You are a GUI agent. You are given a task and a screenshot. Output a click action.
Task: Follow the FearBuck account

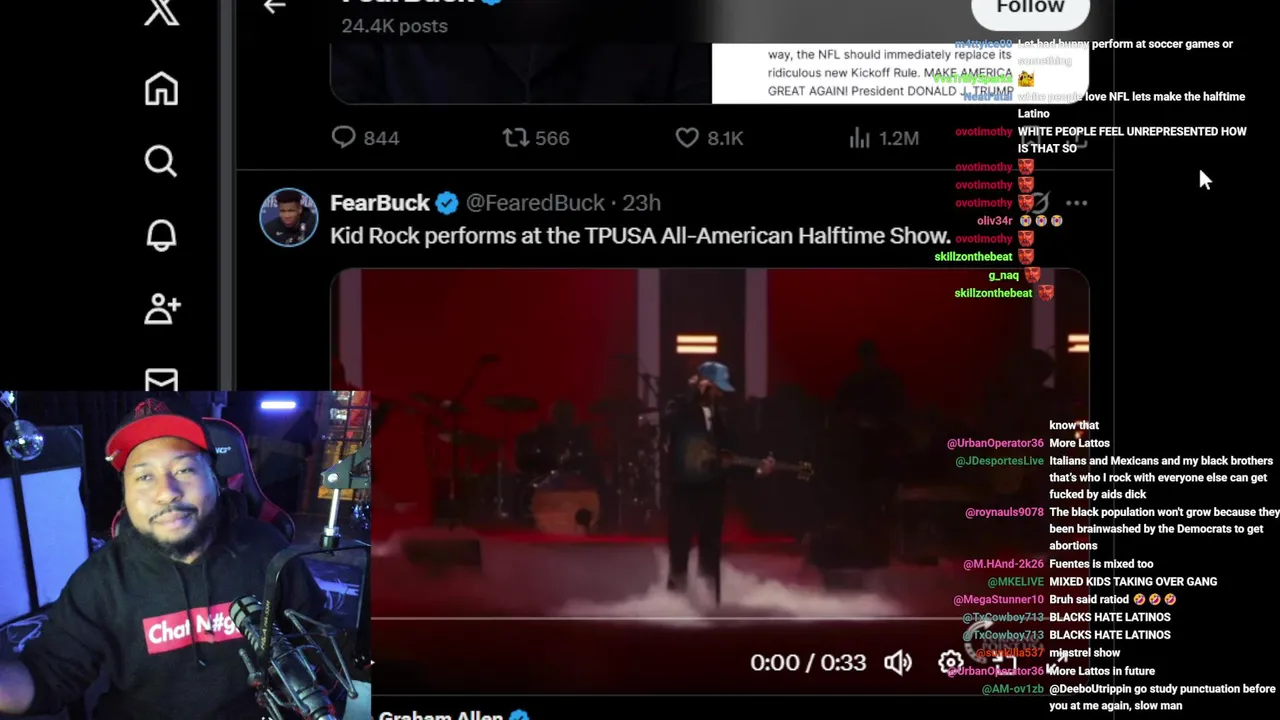click(1030, 10)
